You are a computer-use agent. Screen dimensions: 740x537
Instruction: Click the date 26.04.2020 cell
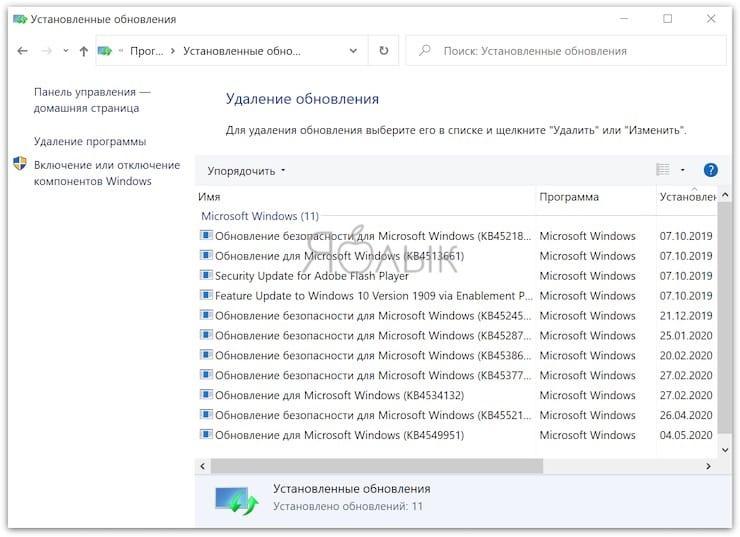point(686,415)
